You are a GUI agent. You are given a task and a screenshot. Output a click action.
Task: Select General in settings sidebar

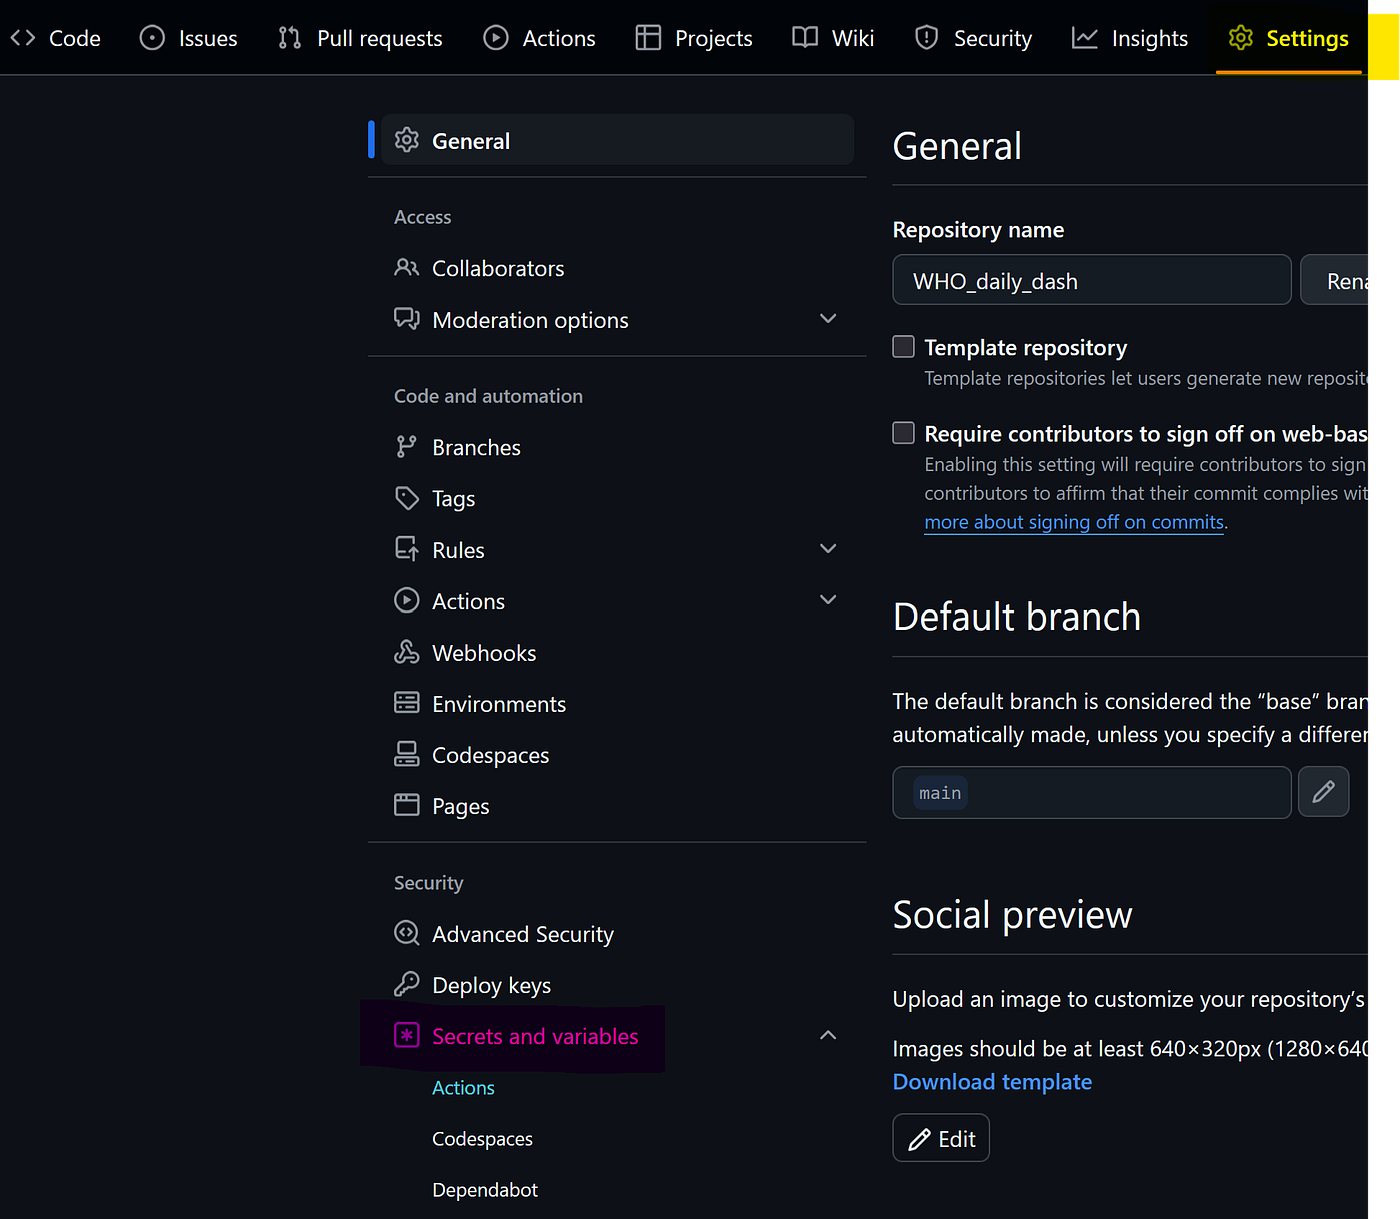tap(617, 140)
